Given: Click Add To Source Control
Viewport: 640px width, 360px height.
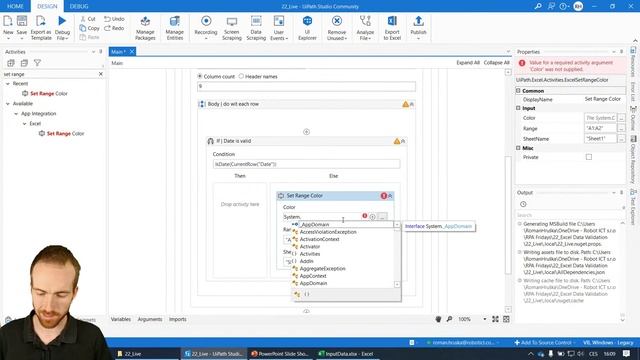Looking at the screenshot, I should pyautogui.click(x=544, y=342).
